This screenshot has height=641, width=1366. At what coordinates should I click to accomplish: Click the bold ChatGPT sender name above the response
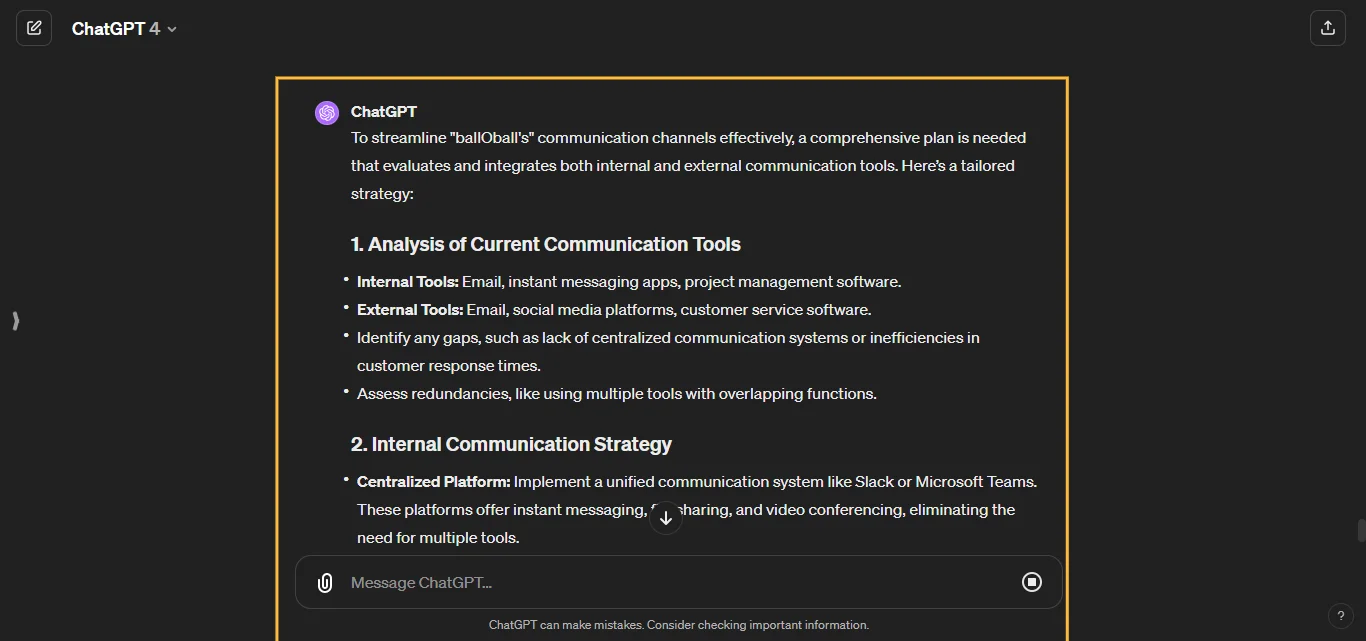[x=384, y=111]
